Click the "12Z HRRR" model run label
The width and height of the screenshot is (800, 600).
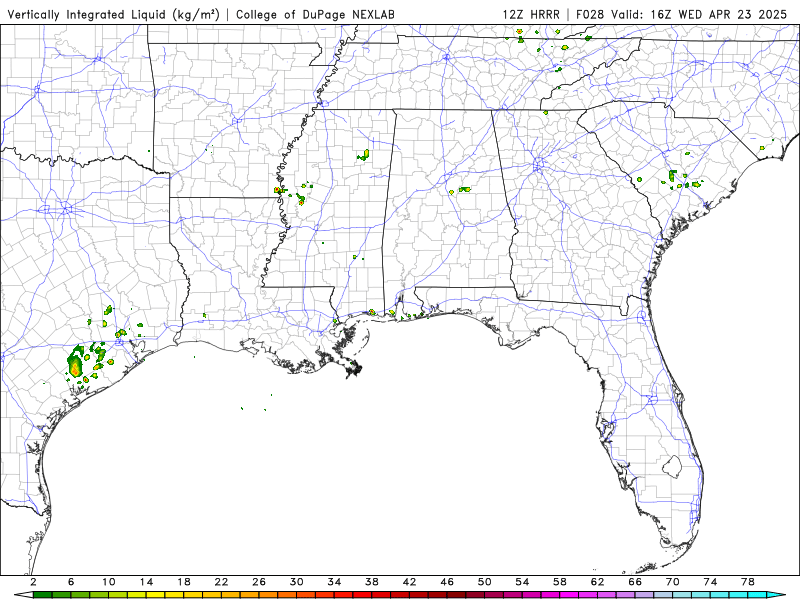coord(531,15)
